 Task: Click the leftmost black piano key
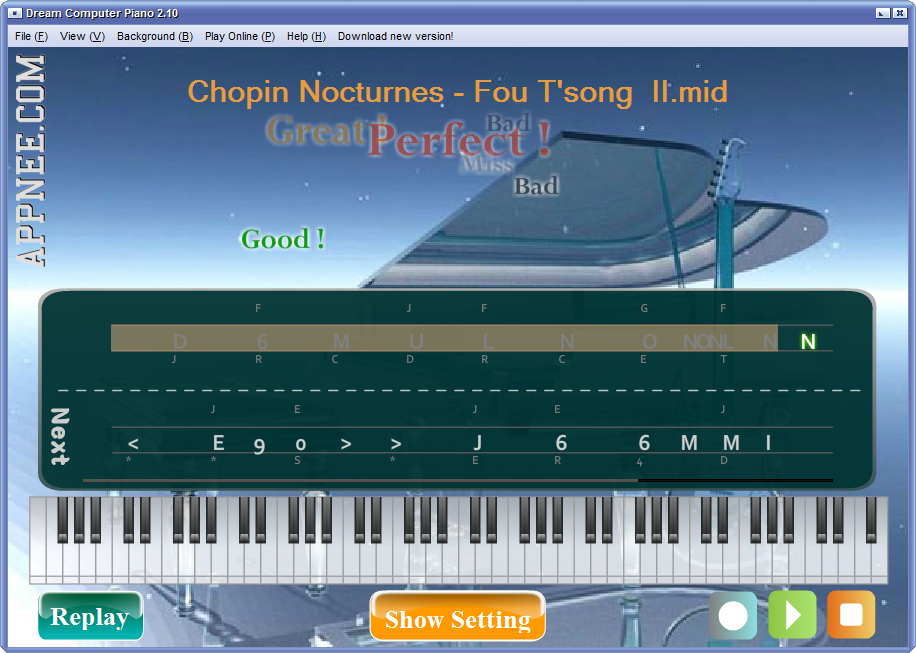[63, 520]
